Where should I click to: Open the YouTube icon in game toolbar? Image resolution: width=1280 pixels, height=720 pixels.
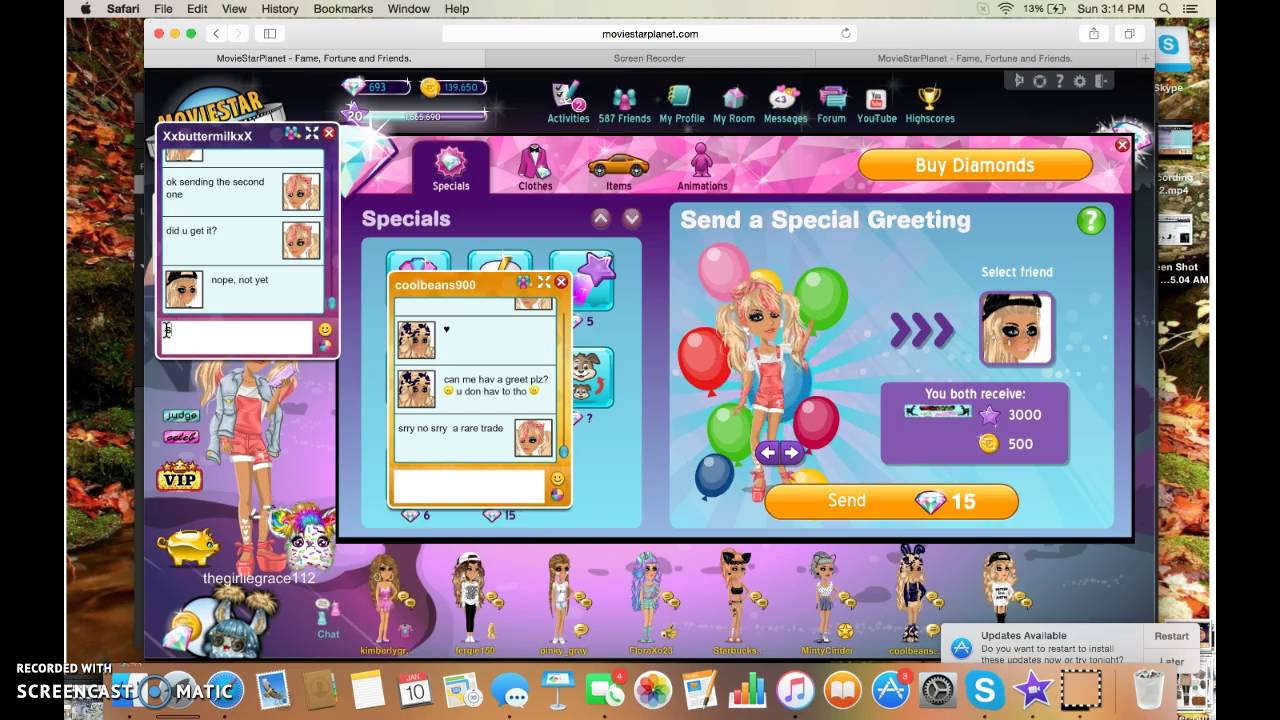[876, 103]
